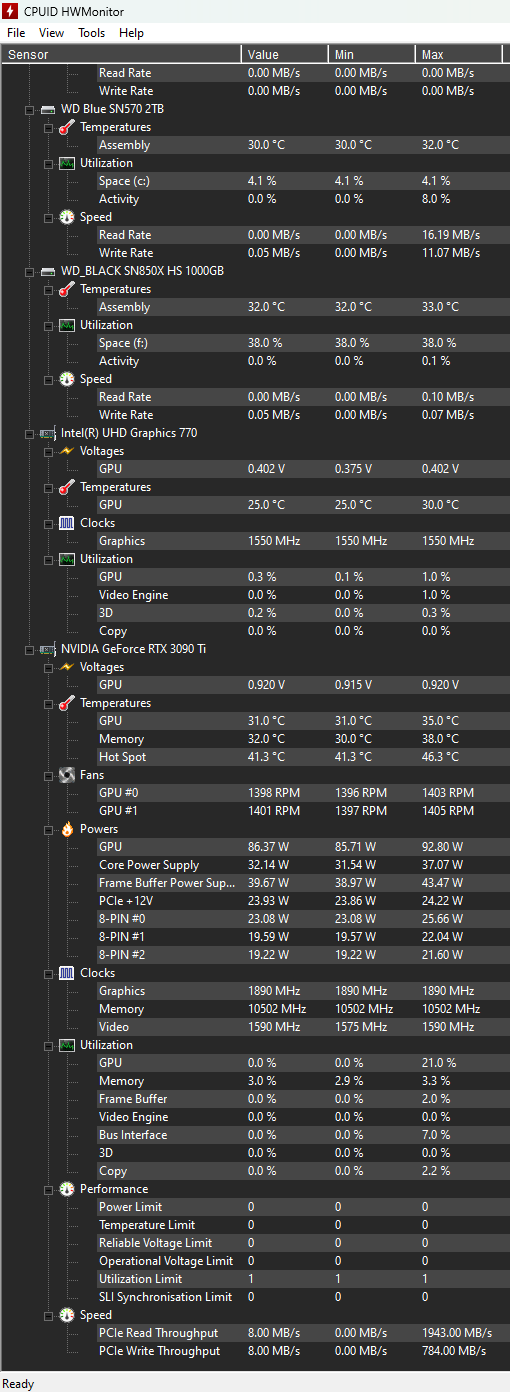Screen dimensions: 510x1392
Task: Click the Sensor column header
Action: (x=121, y=54)
